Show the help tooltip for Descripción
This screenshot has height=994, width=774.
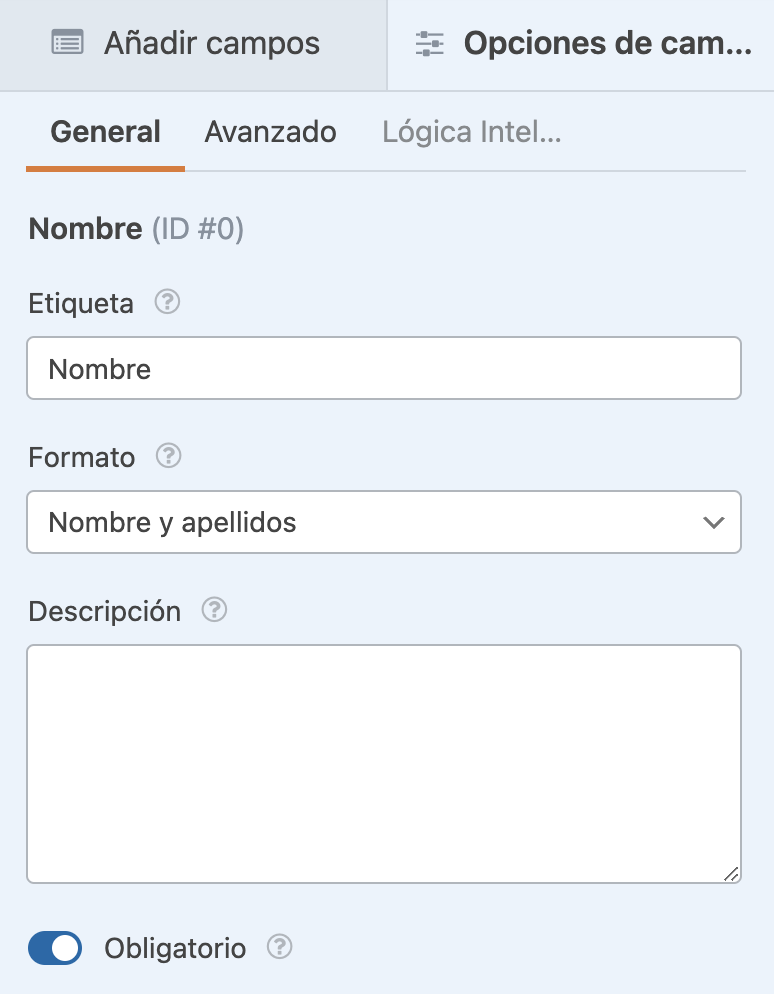point(214,610)
